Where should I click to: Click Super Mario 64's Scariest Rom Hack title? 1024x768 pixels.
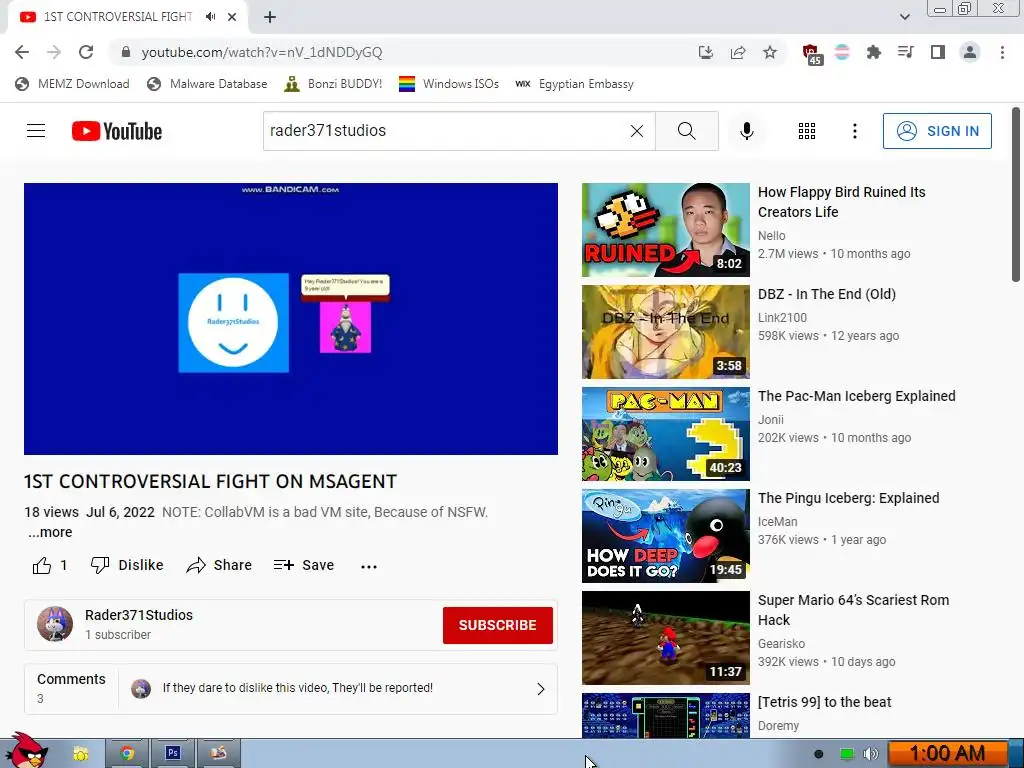[854, 610]
